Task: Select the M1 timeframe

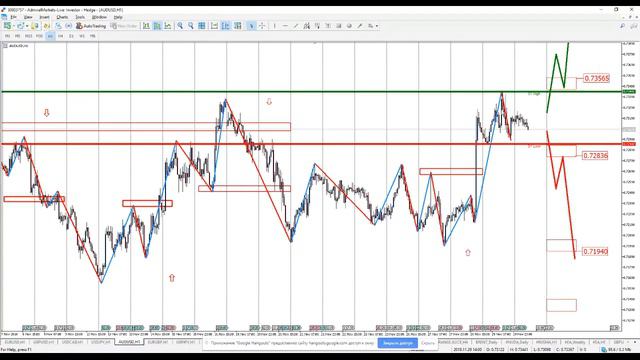Action: pyautogui.click(x=7, y=36)
